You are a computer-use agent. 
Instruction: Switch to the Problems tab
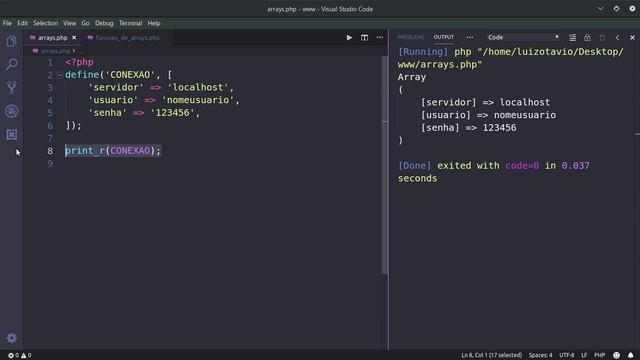tap(411, 37)
